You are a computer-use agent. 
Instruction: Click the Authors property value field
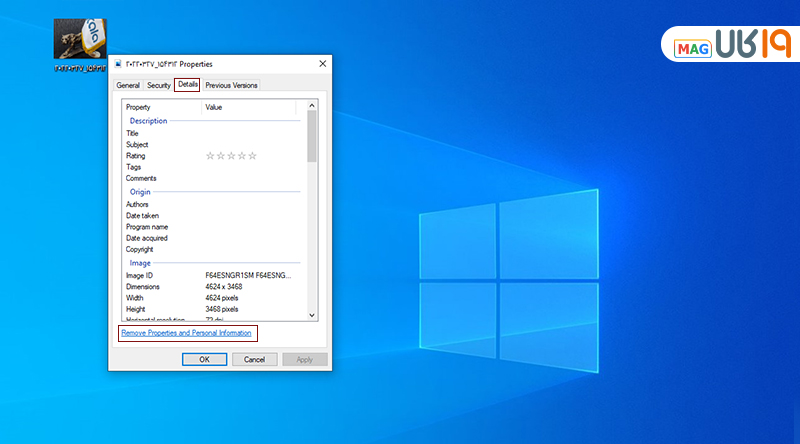(x=250, y=204)
